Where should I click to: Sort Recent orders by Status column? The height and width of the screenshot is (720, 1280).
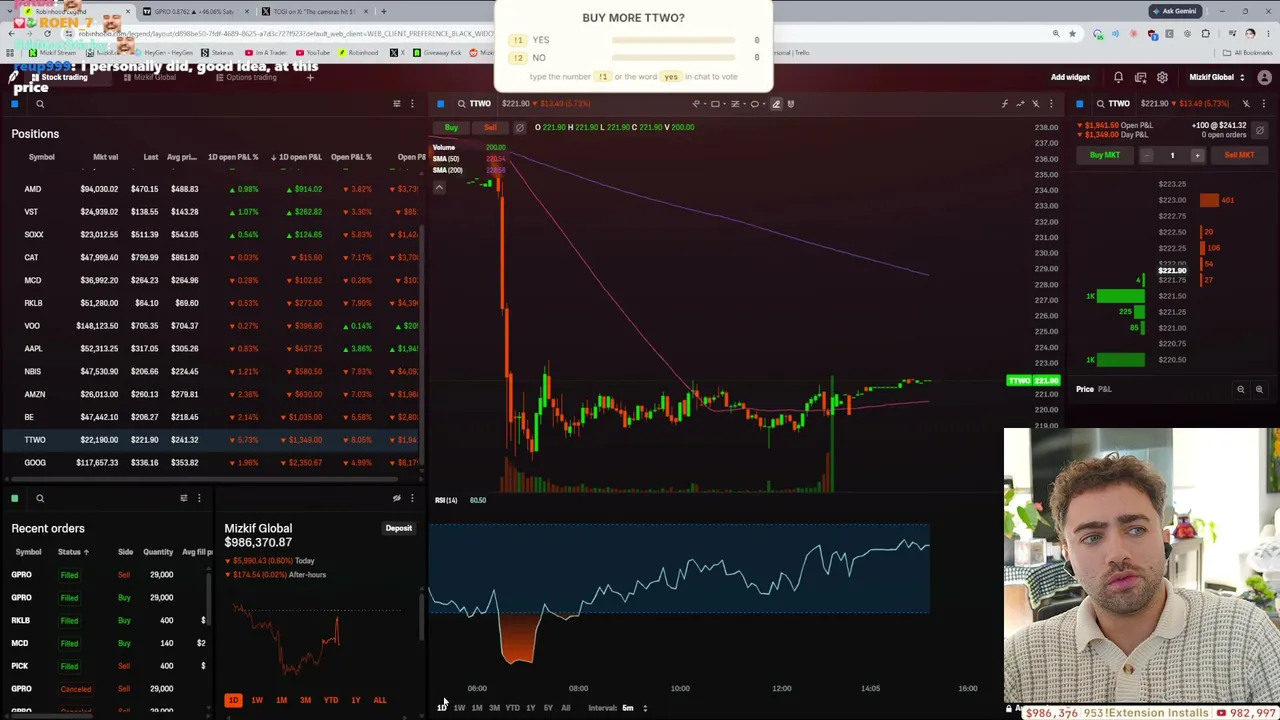point(73,552)
